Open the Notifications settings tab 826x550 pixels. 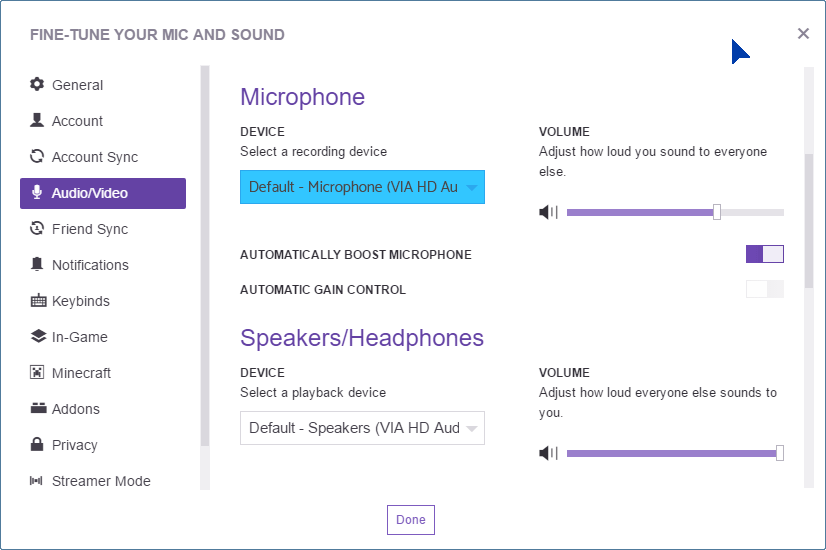point(90,265)
